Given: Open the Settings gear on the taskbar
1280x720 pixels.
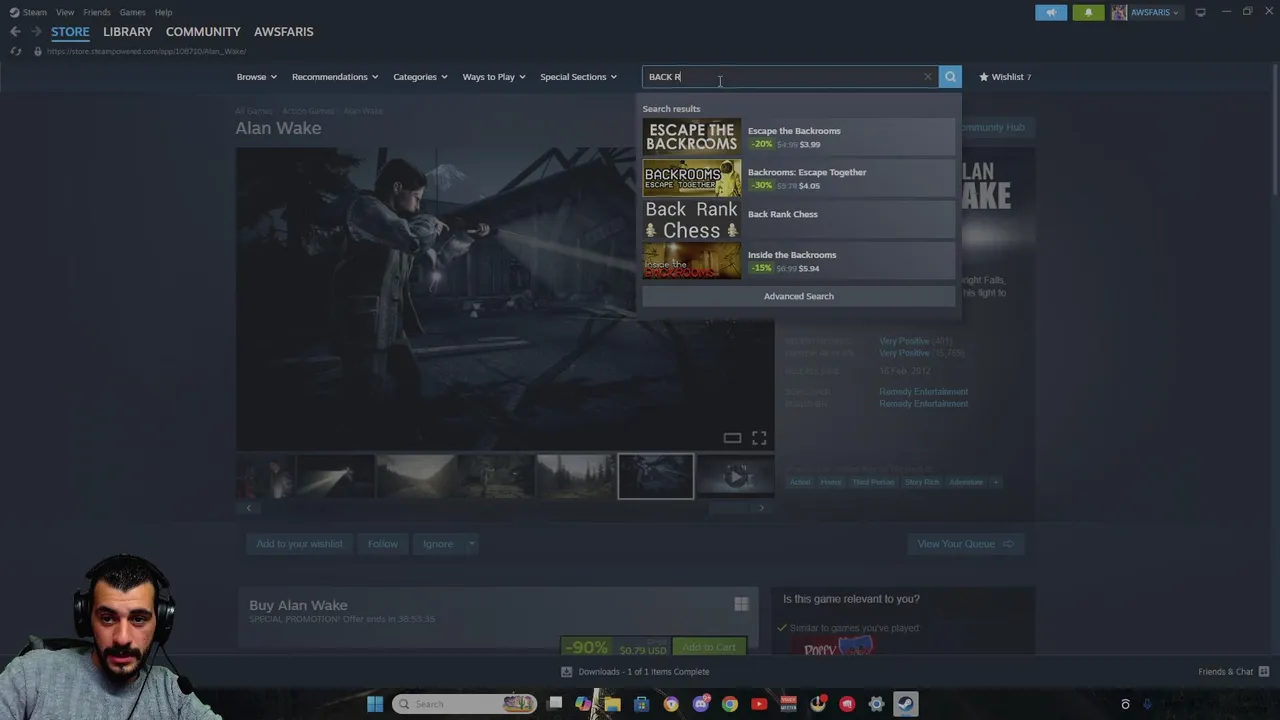Looking at the screenshot, I should pyautogui.click(x=876, y=704).
